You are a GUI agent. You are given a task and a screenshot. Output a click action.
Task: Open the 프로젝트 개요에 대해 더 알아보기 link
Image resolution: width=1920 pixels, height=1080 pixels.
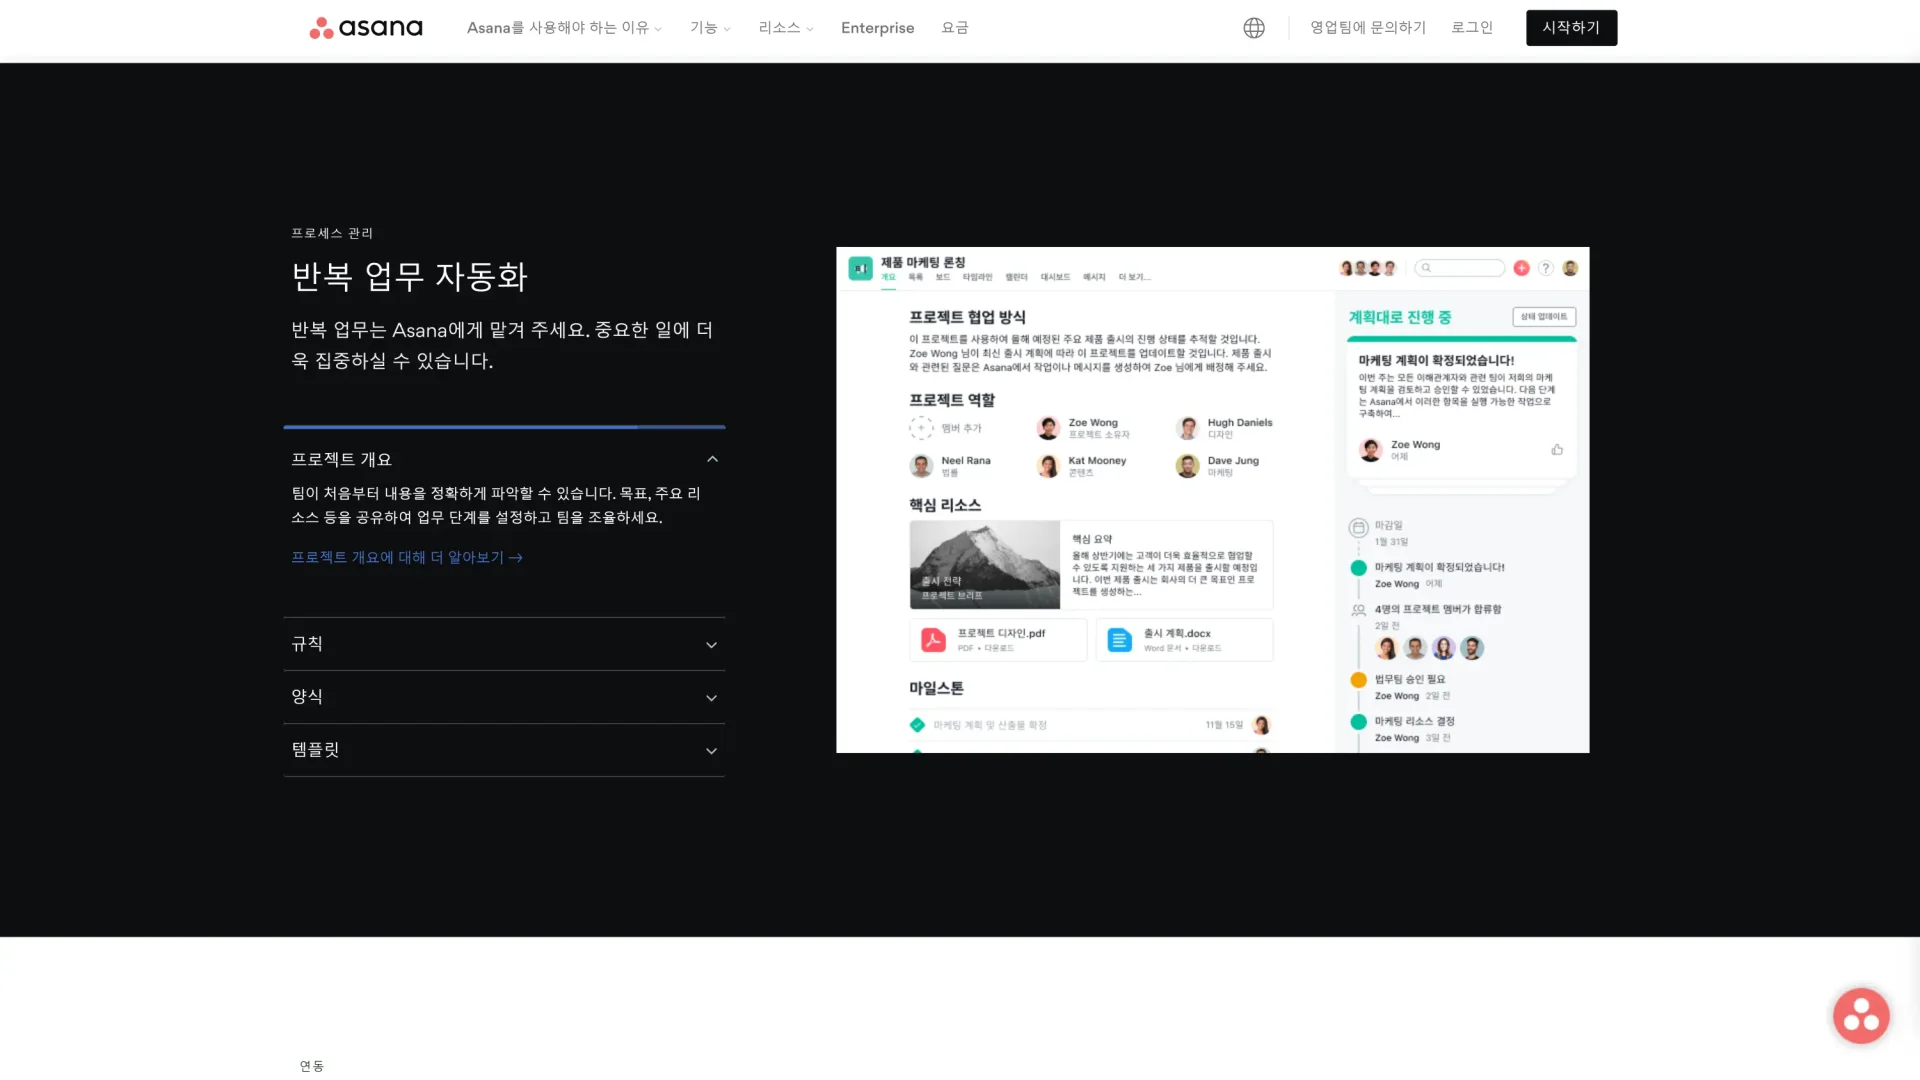pos(405,557)
